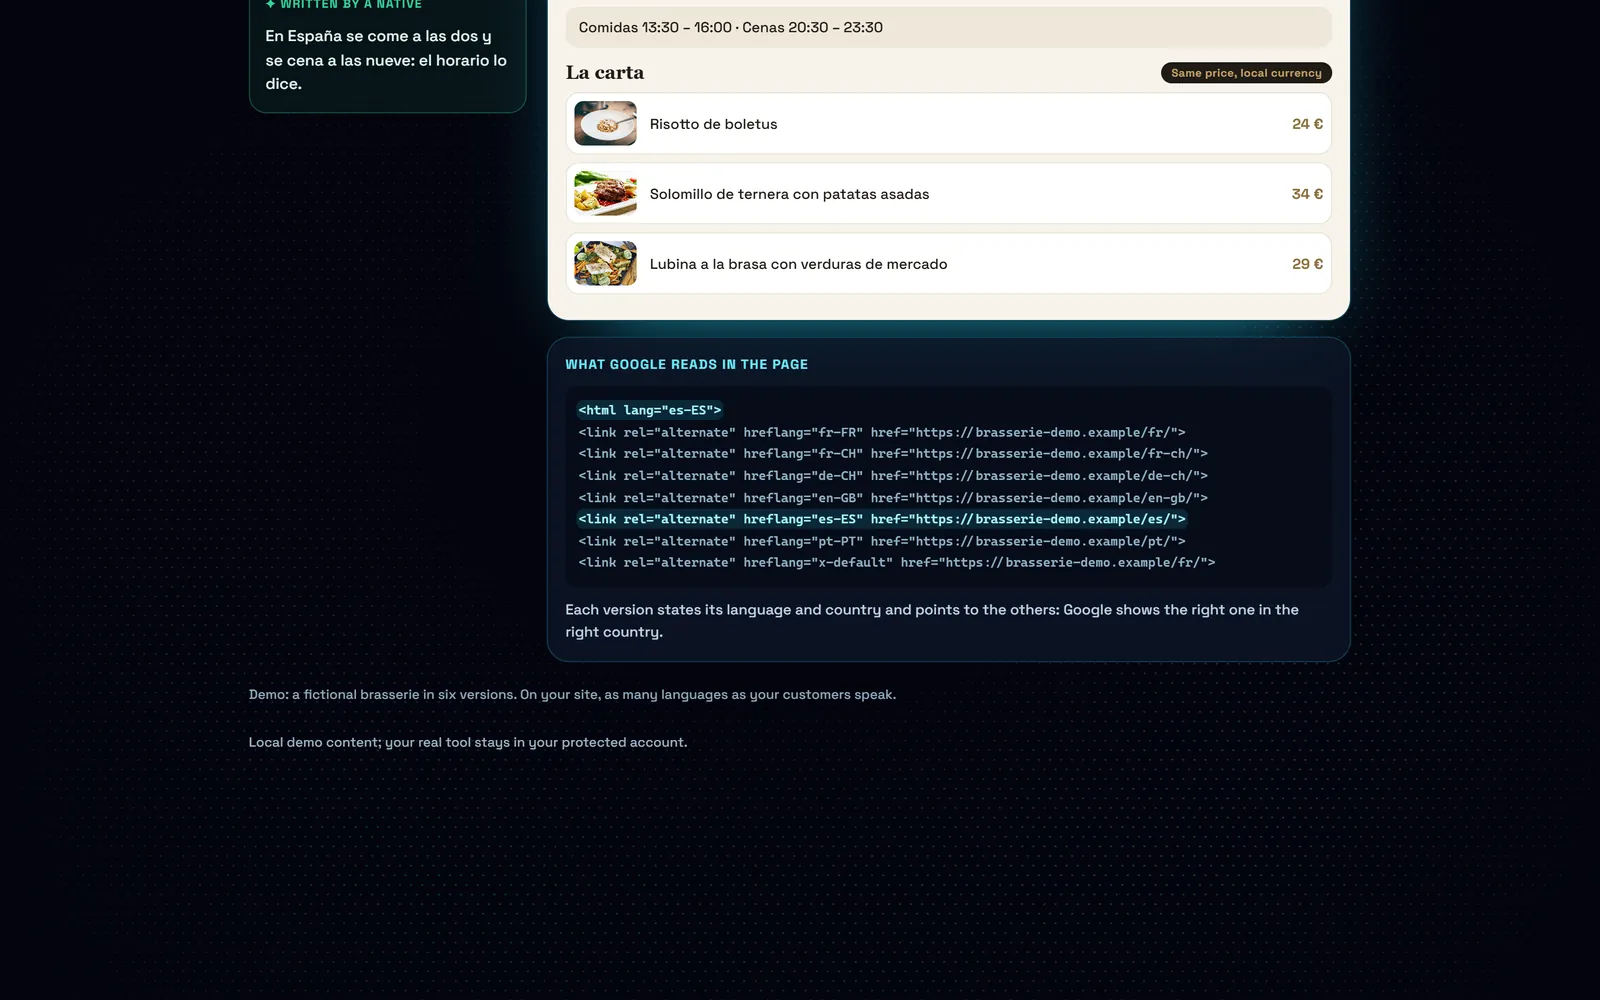Click the Same price, local currency badge
This screenshot has height=1000, width=1600.
(x=1246, y=73)
